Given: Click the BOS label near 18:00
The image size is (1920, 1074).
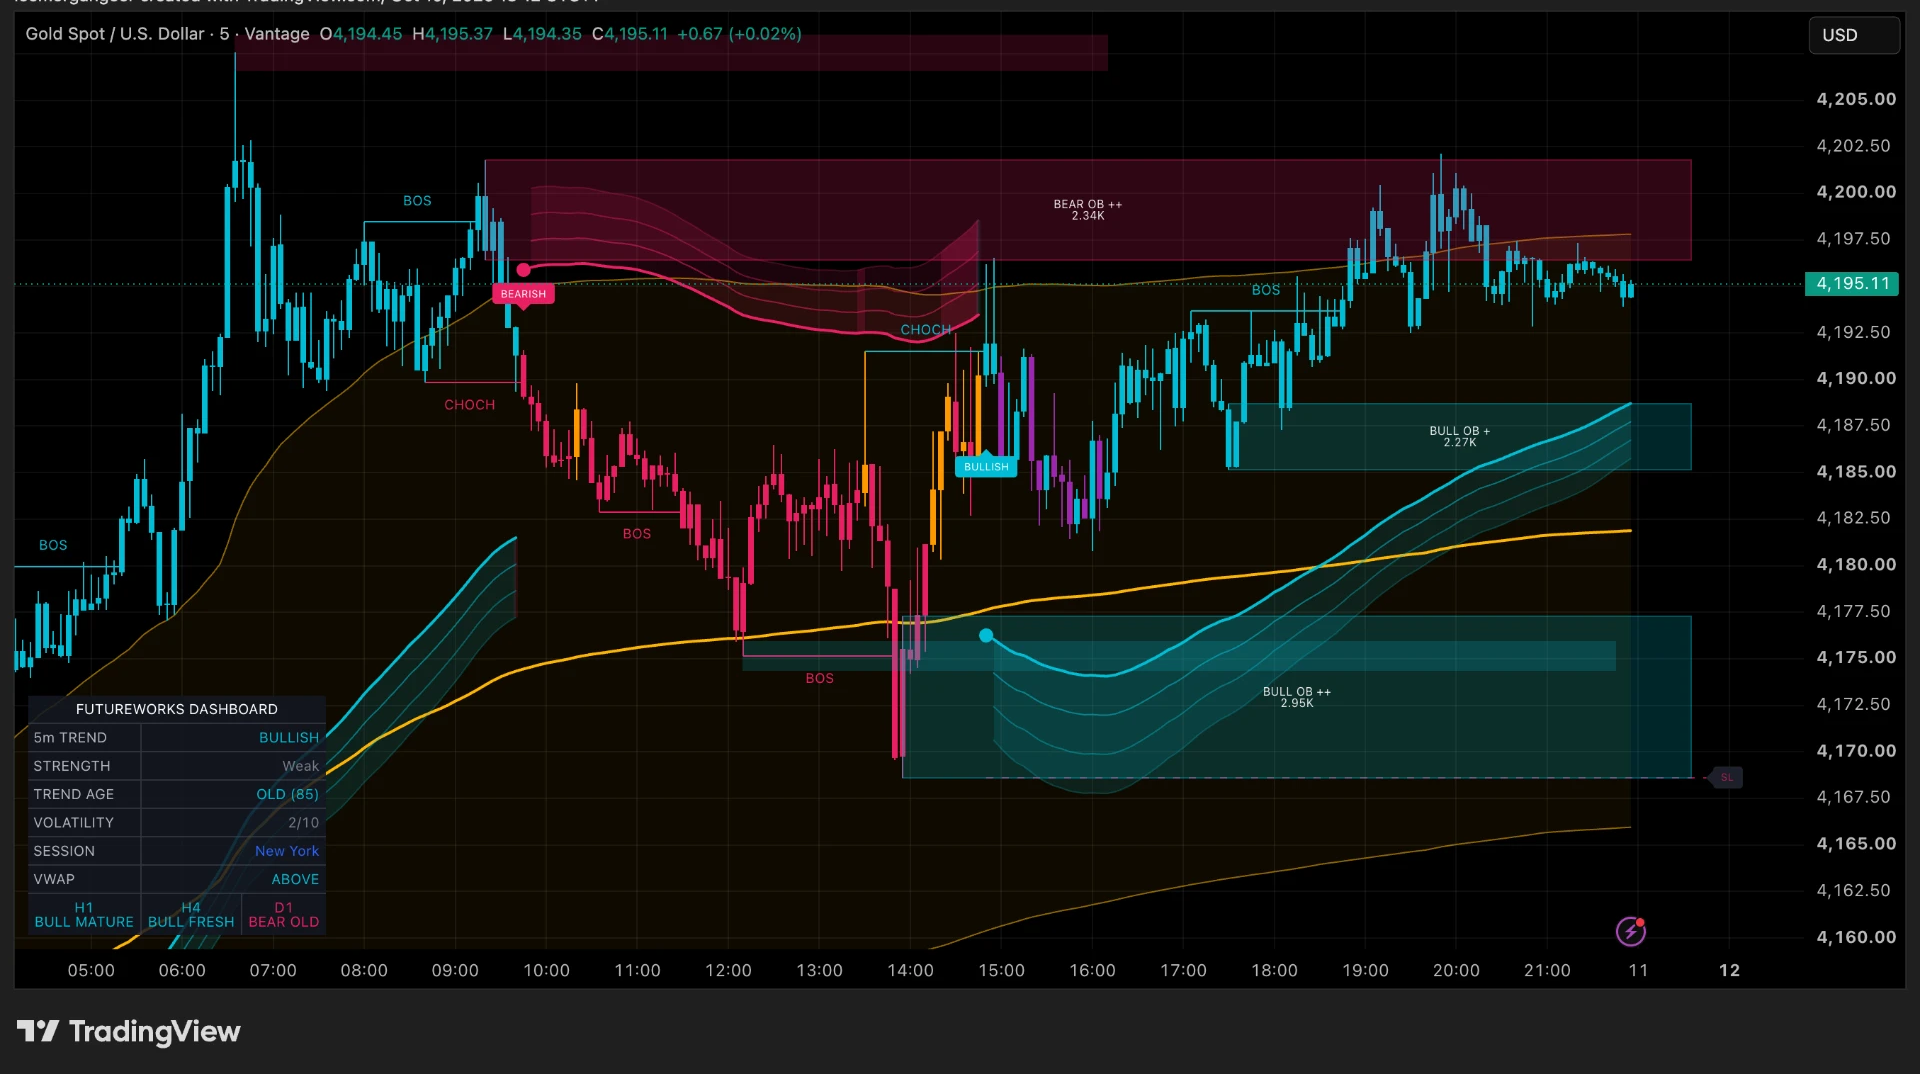Looking at the screenshot, I should (1266, 290).
